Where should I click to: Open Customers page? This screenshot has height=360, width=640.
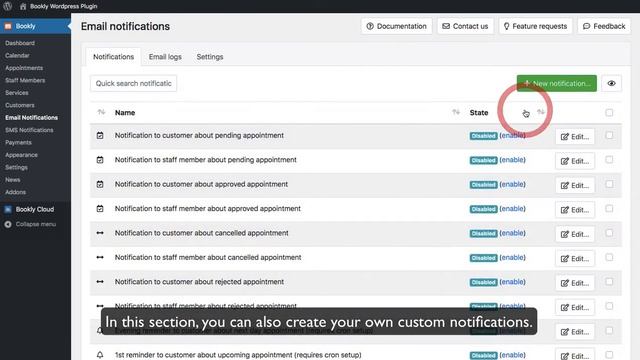tap(20, 105)
